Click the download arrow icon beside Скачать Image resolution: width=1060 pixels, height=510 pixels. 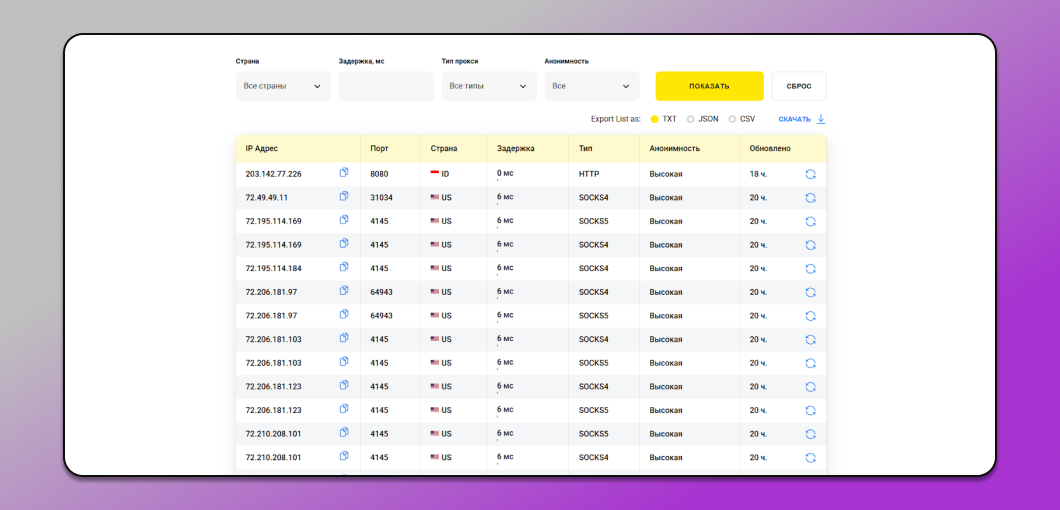pos(821,119)
